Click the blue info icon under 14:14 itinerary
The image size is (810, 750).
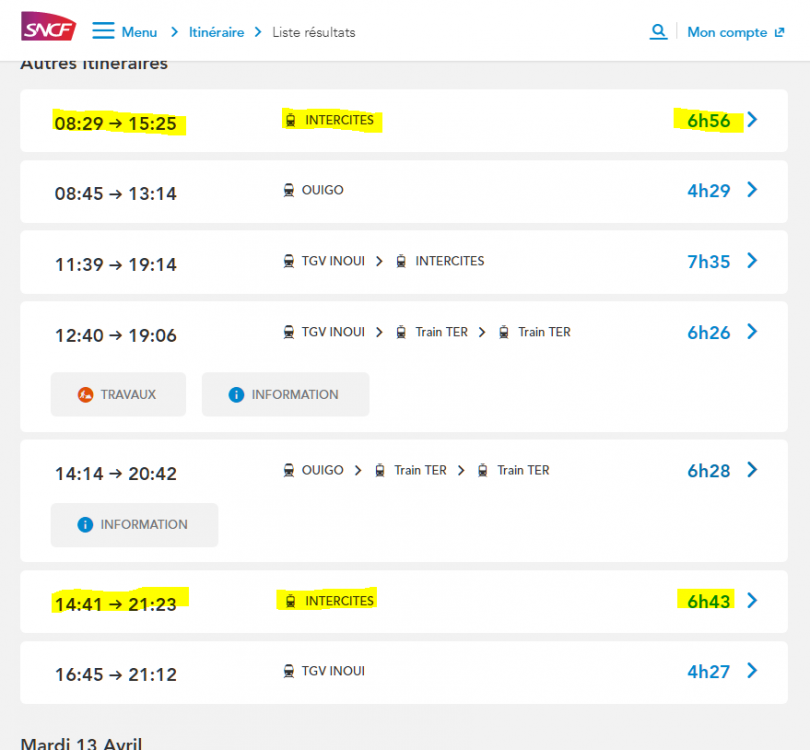coord(85,525)
